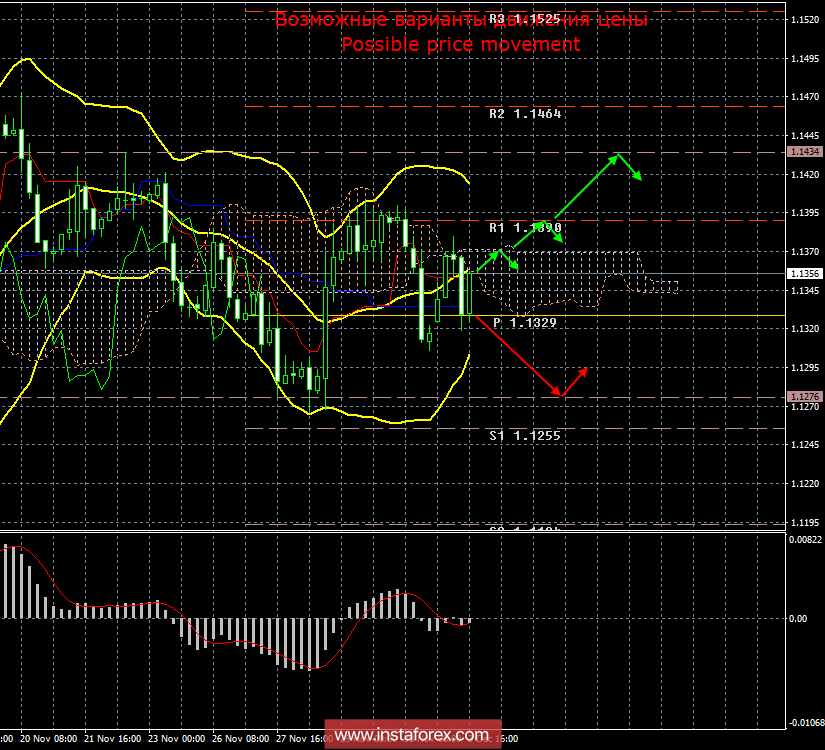Image resolution: width=825 pixels, height=750 pixels.
Task: Click the 1.1495 price axis value
Action: tap(805, 58)
